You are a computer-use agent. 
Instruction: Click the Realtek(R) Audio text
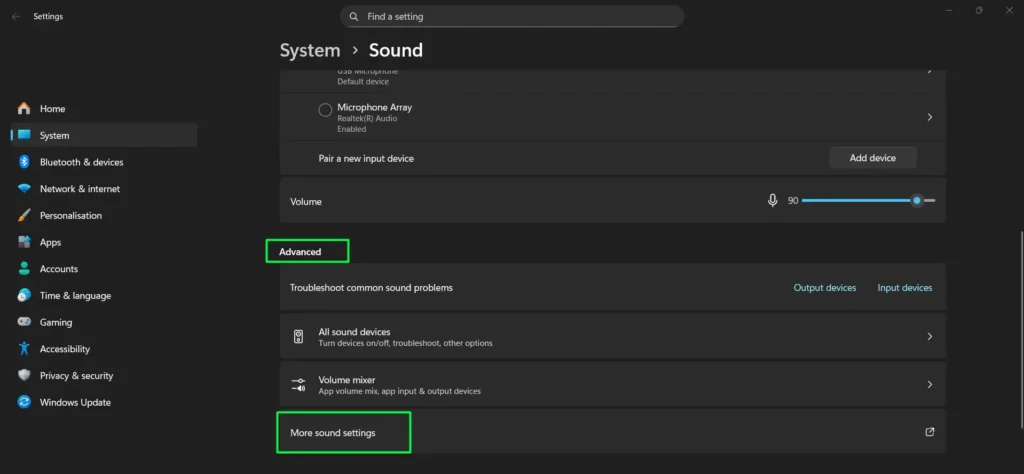[367, 119]
